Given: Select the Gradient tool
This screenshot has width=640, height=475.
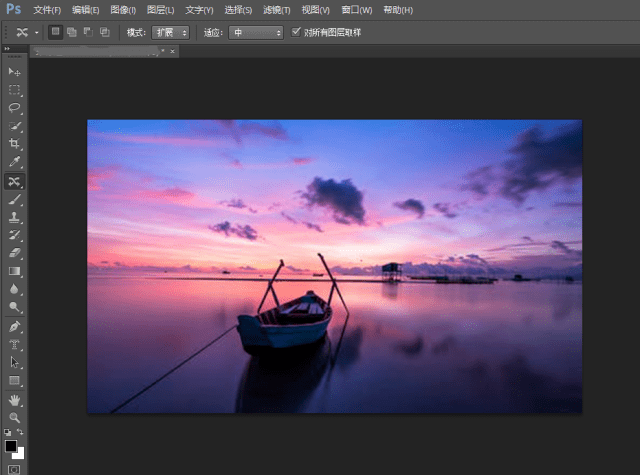Looking at the screenshot, I should (14, 271).
